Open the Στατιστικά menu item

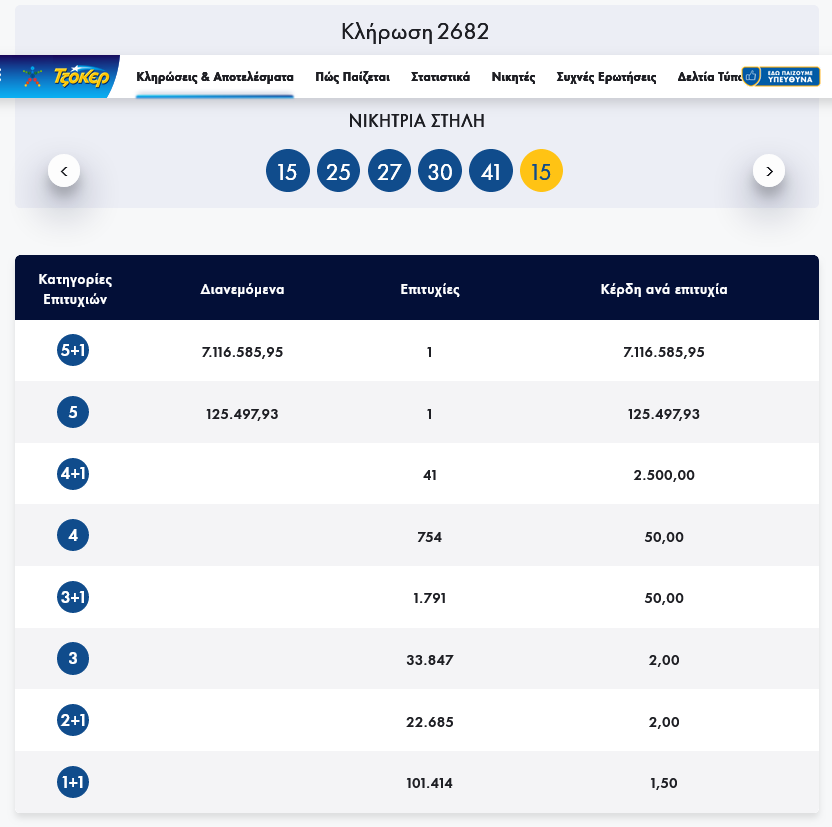[x=440, y=77]
